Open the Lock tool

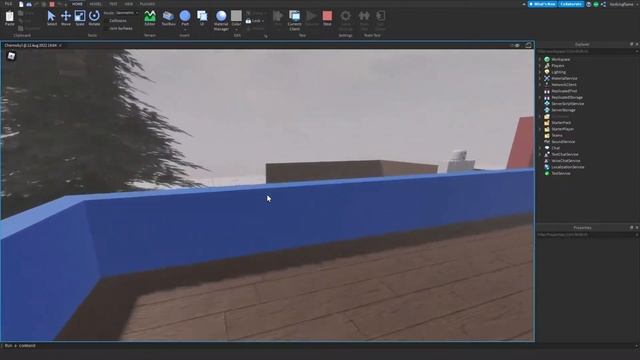tap(254, 21)
